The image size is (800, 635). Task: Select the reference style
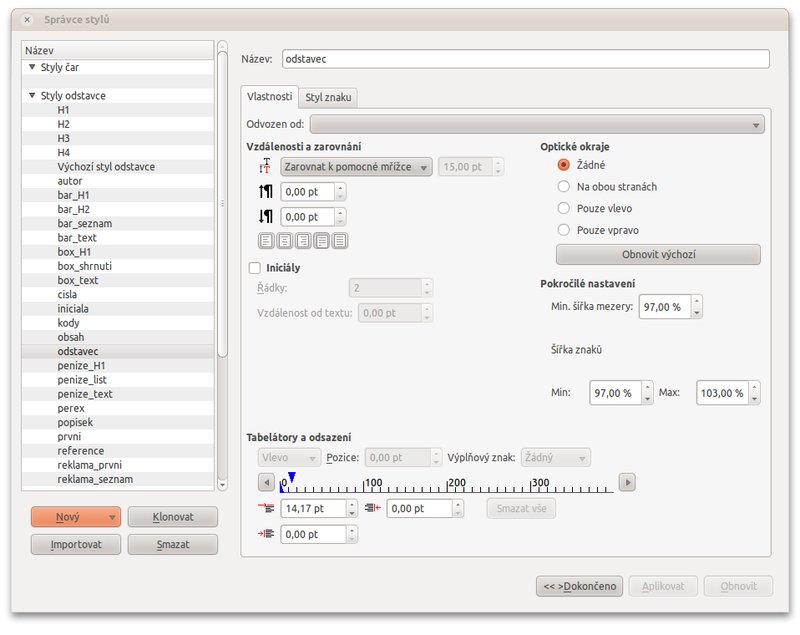coord(81,451)
